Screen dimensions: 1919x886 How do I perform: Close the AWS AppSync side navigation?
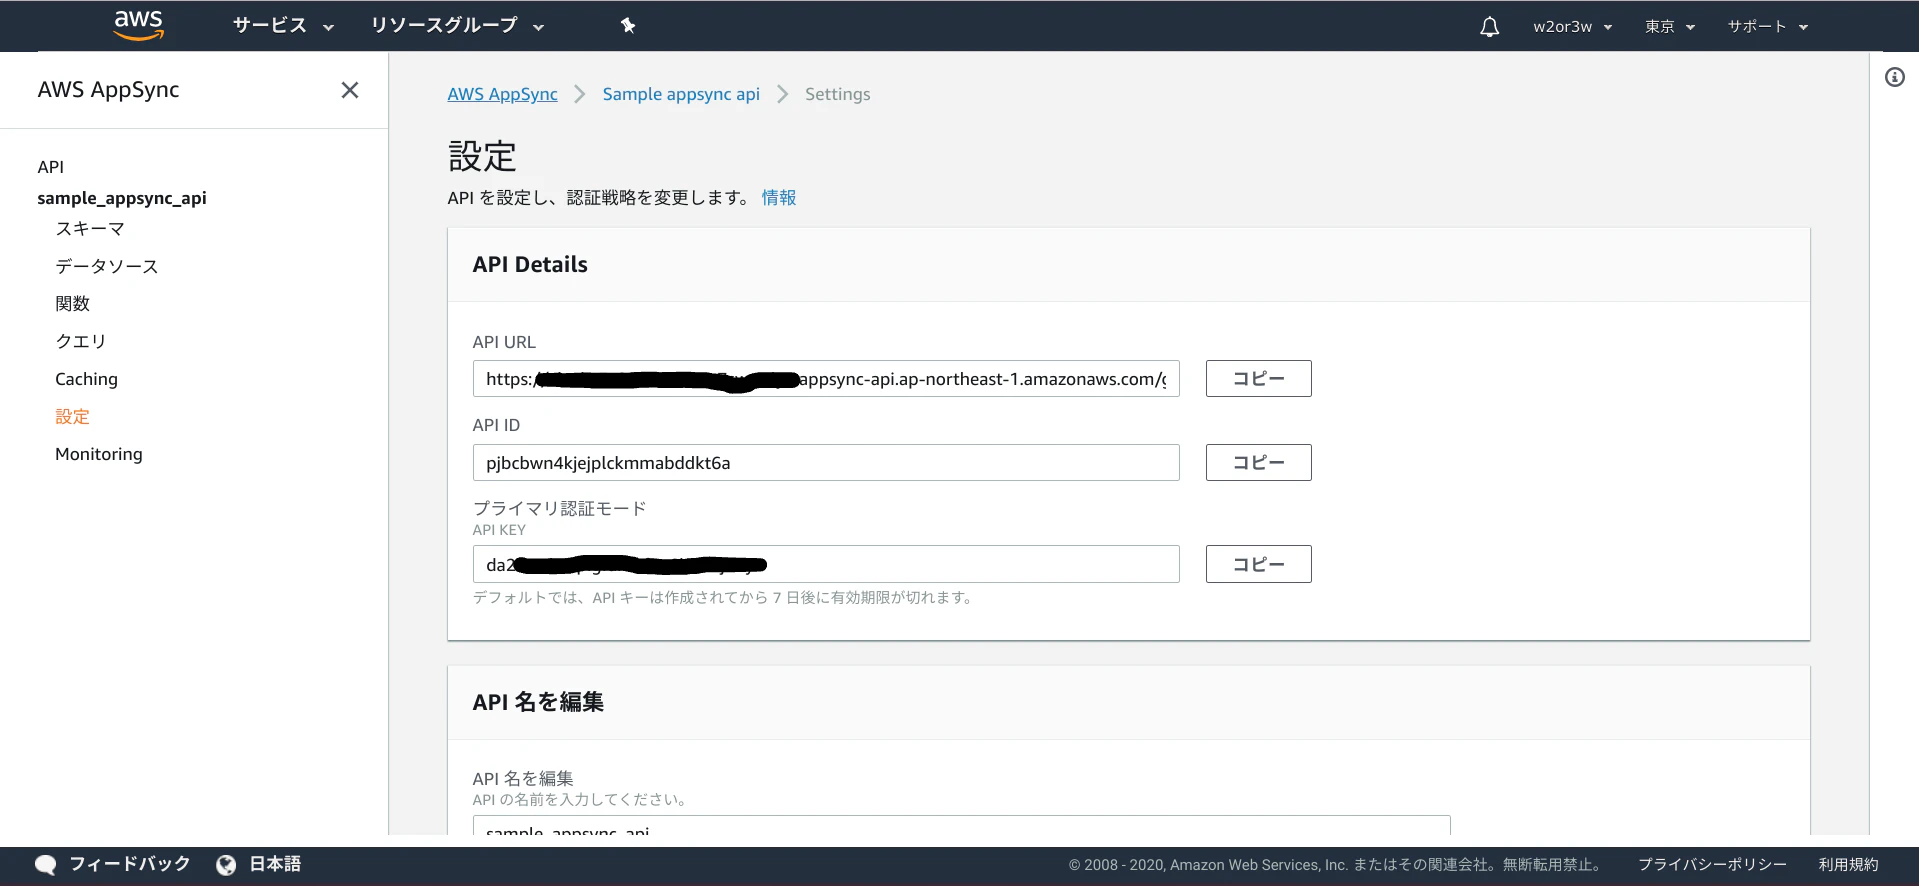[x=350, y=90]
